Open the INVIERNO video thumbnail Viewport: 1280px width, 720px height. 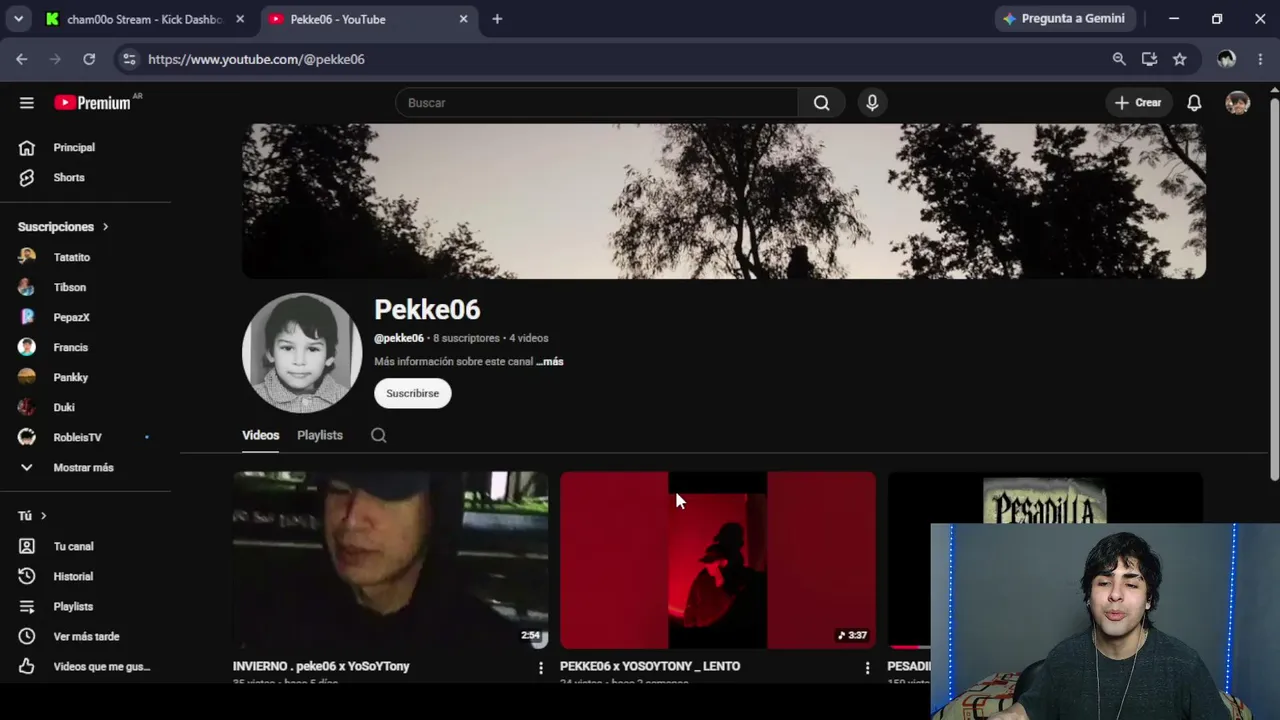point(390,560)
